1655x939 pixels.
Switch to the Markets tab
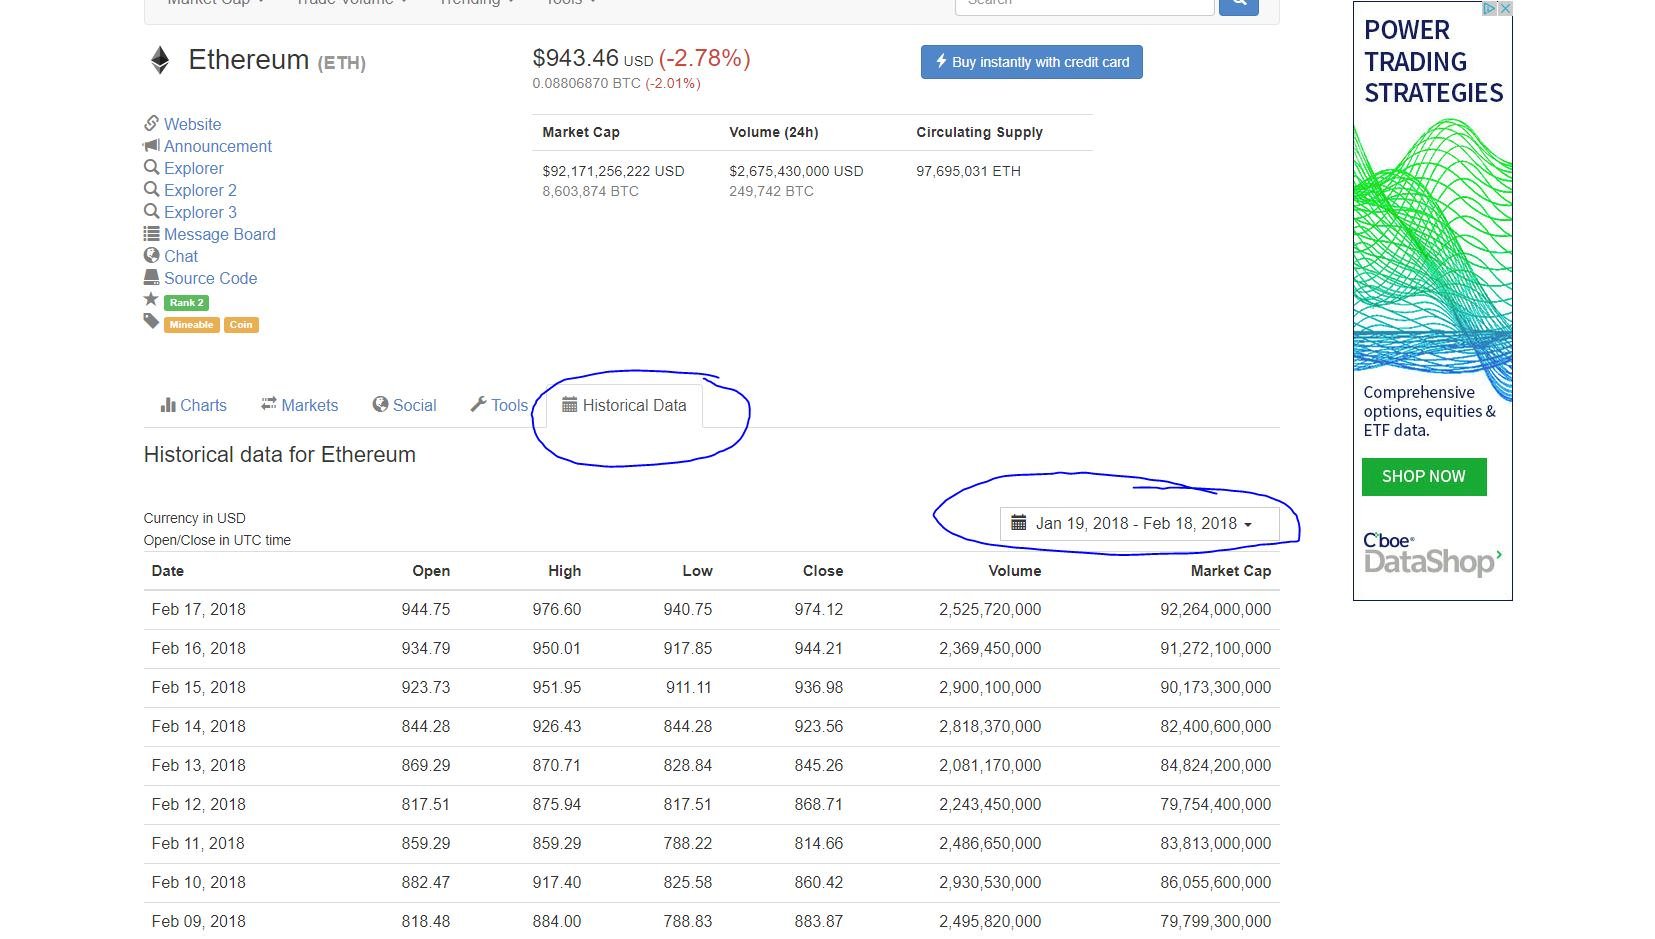pos(300,405)
